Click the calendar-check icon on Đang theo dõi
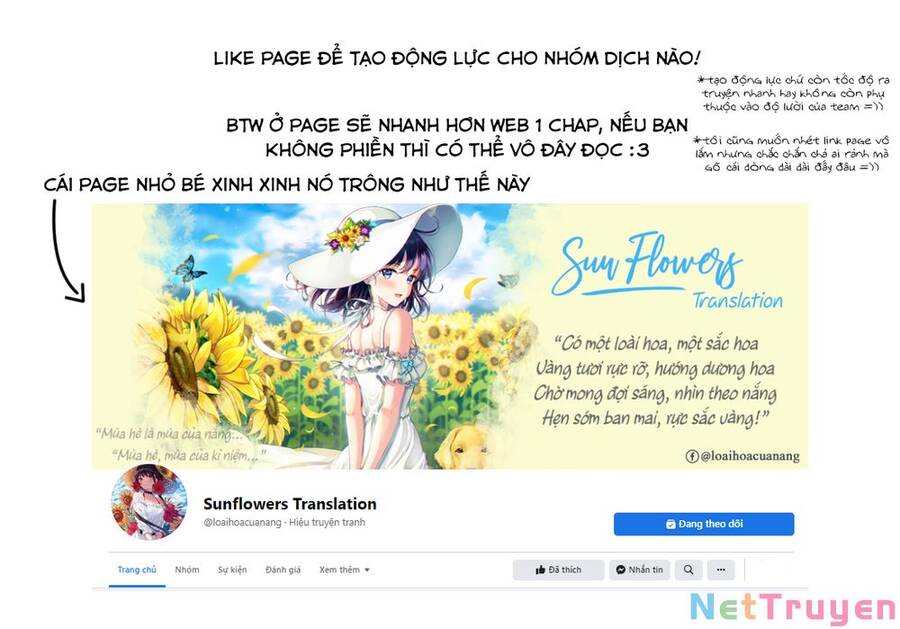Image resolution: width=900 pixels, height=629 pixels. (x=670, y=524)
